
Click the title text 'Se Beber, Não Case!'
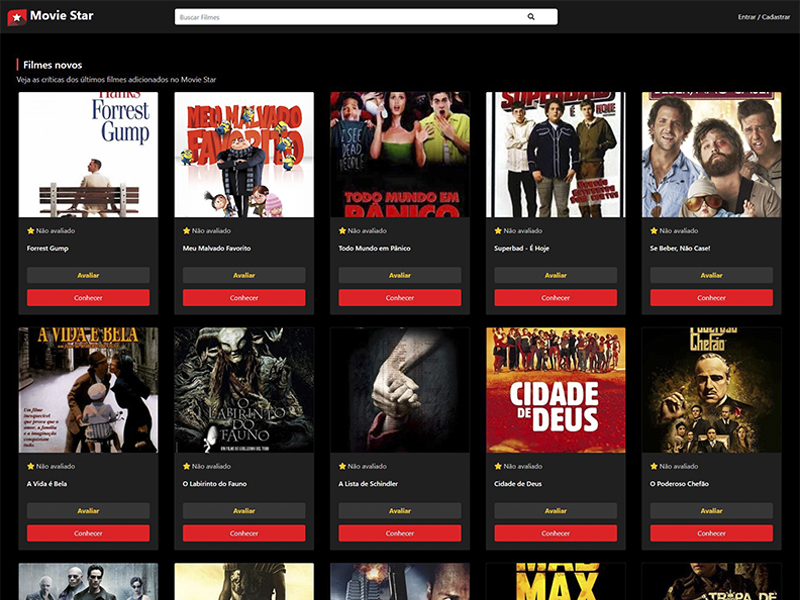pyautogui.click(x=680, y=248)
